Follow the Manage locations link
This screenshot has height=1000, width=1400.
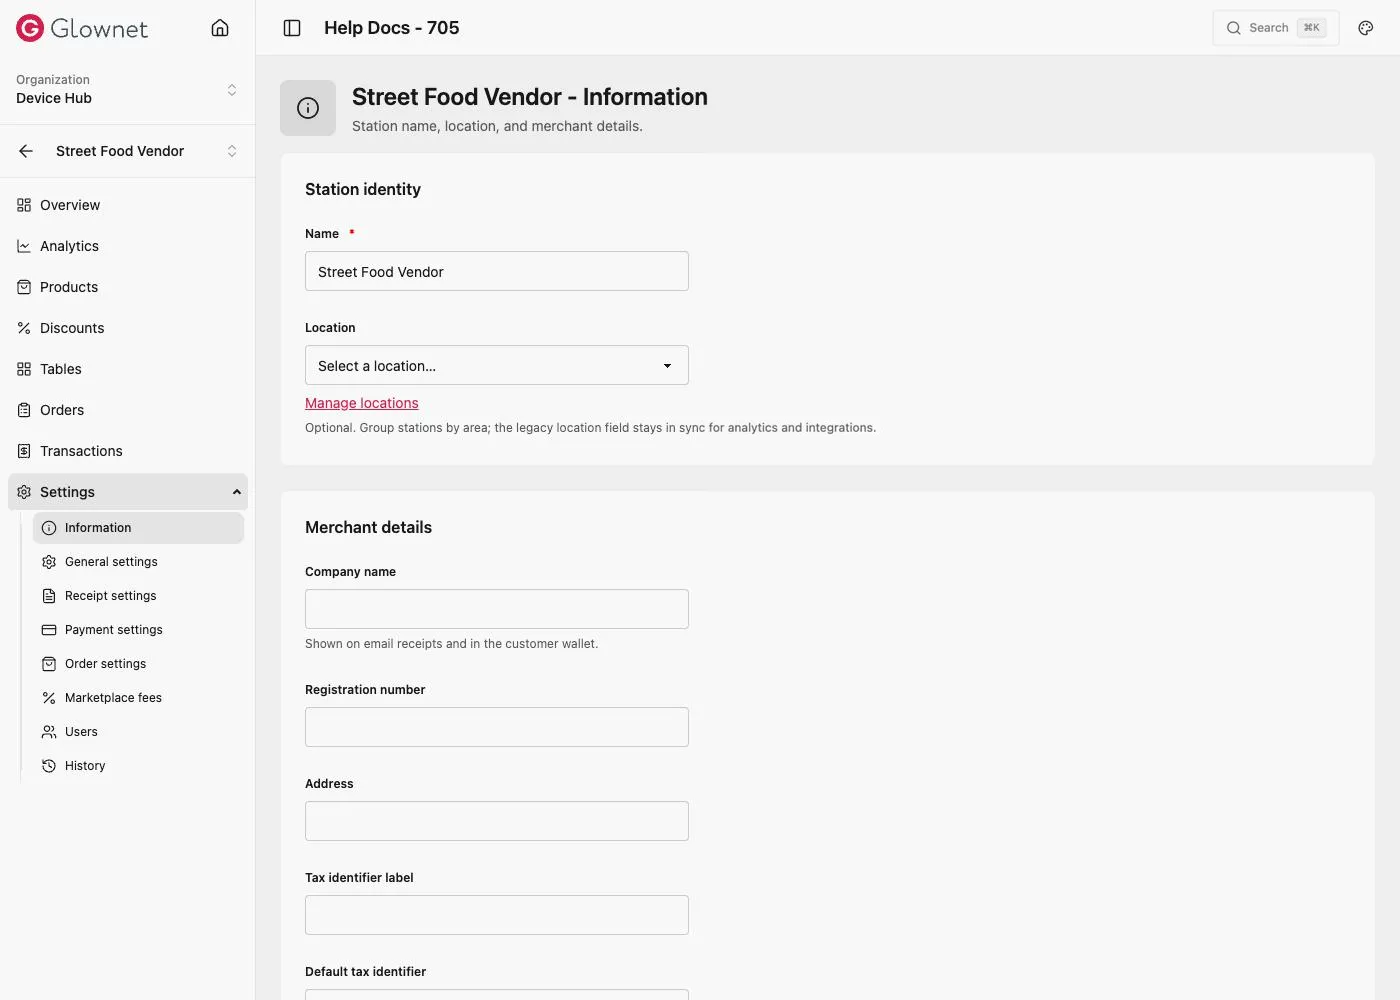[x=362, y=403]
